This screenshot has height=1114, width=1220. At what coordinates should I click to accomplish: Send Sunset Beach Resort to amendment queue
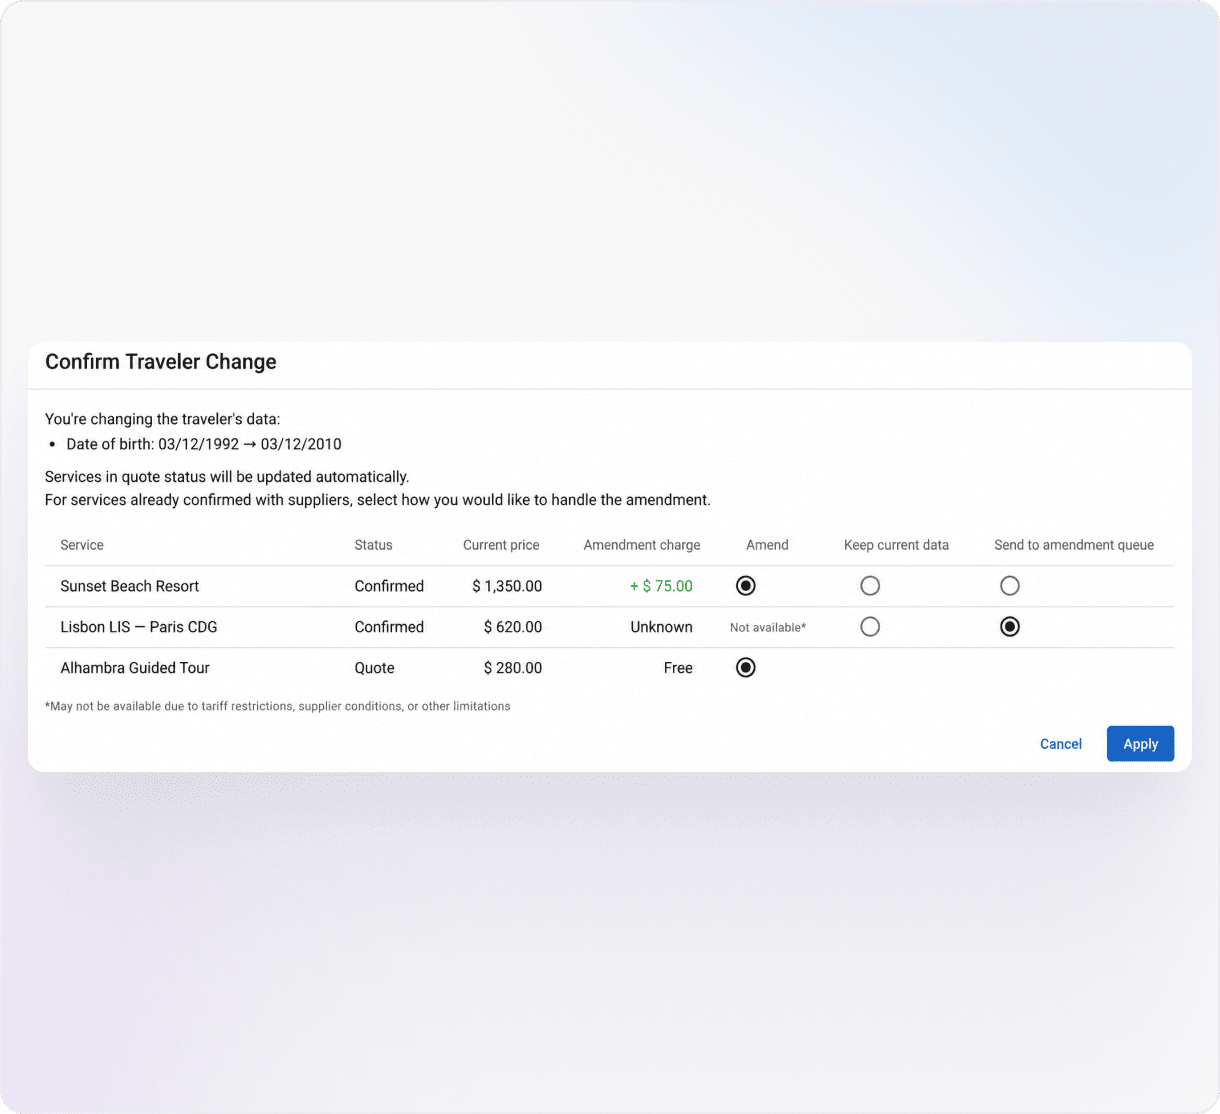(x=1010, y=586)
